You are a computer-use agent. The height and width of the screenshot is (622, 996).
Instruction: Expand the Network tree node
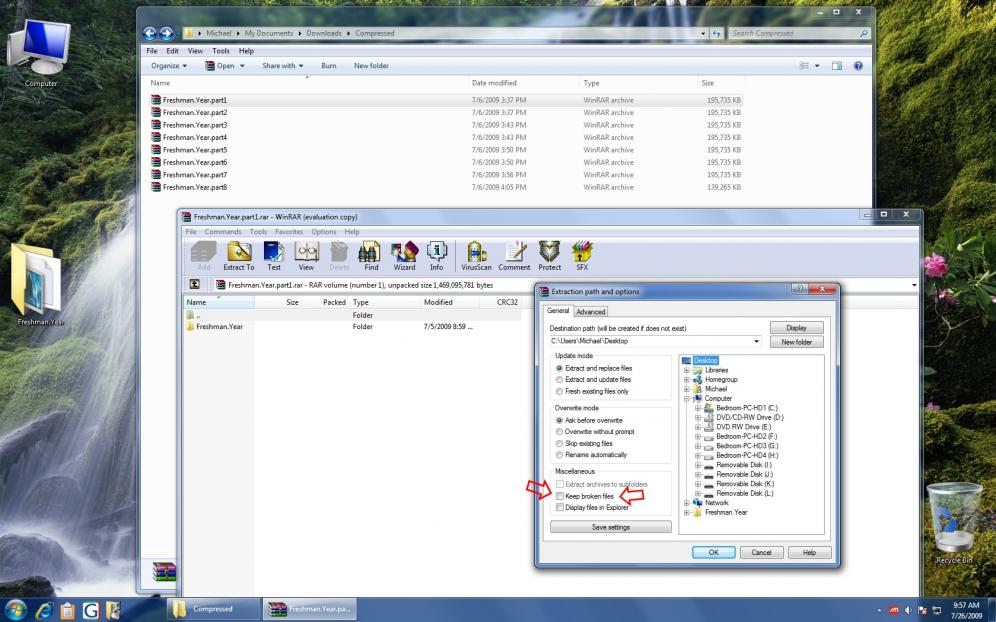pos(687,503)
